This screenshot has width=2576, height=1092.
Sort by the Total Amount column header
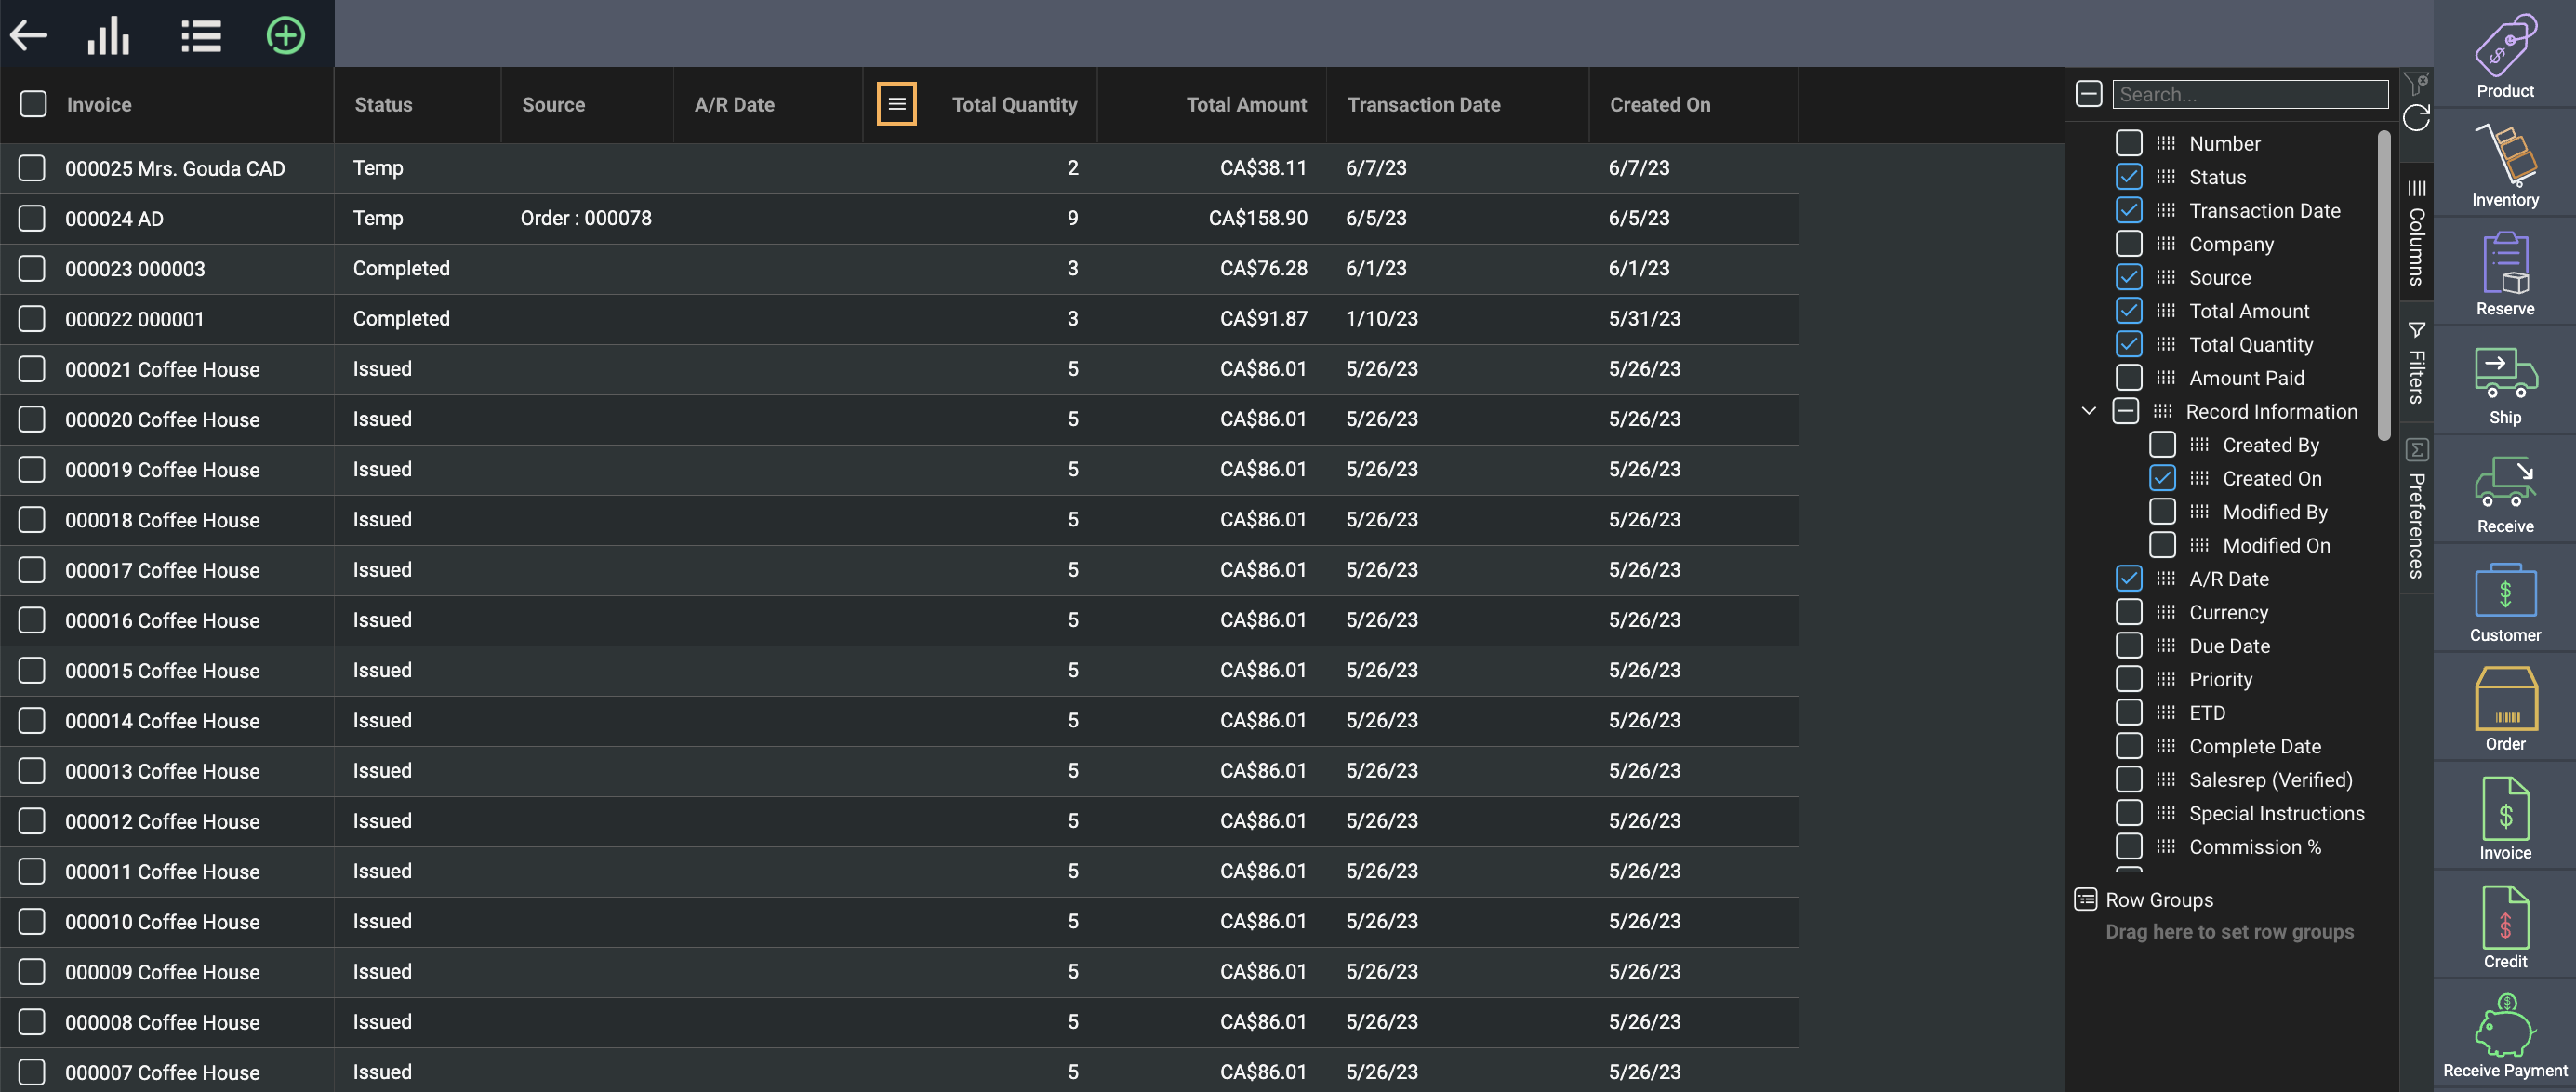click(1245, 104)
